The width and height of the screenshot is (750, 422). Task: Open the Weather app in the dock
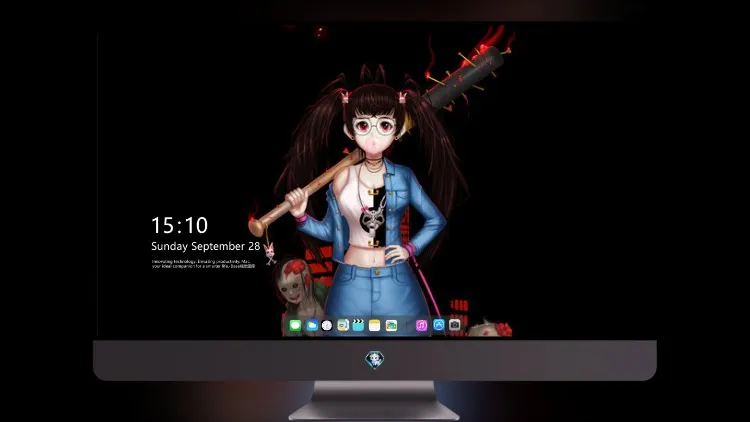pyautogui.click(x=311, y=325)
